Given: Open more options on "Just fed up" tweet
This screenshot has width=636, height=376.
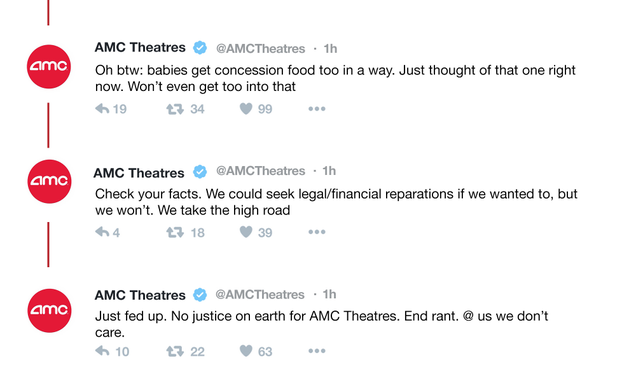Looking at the screenshot, I should click(x=317, y=351).
